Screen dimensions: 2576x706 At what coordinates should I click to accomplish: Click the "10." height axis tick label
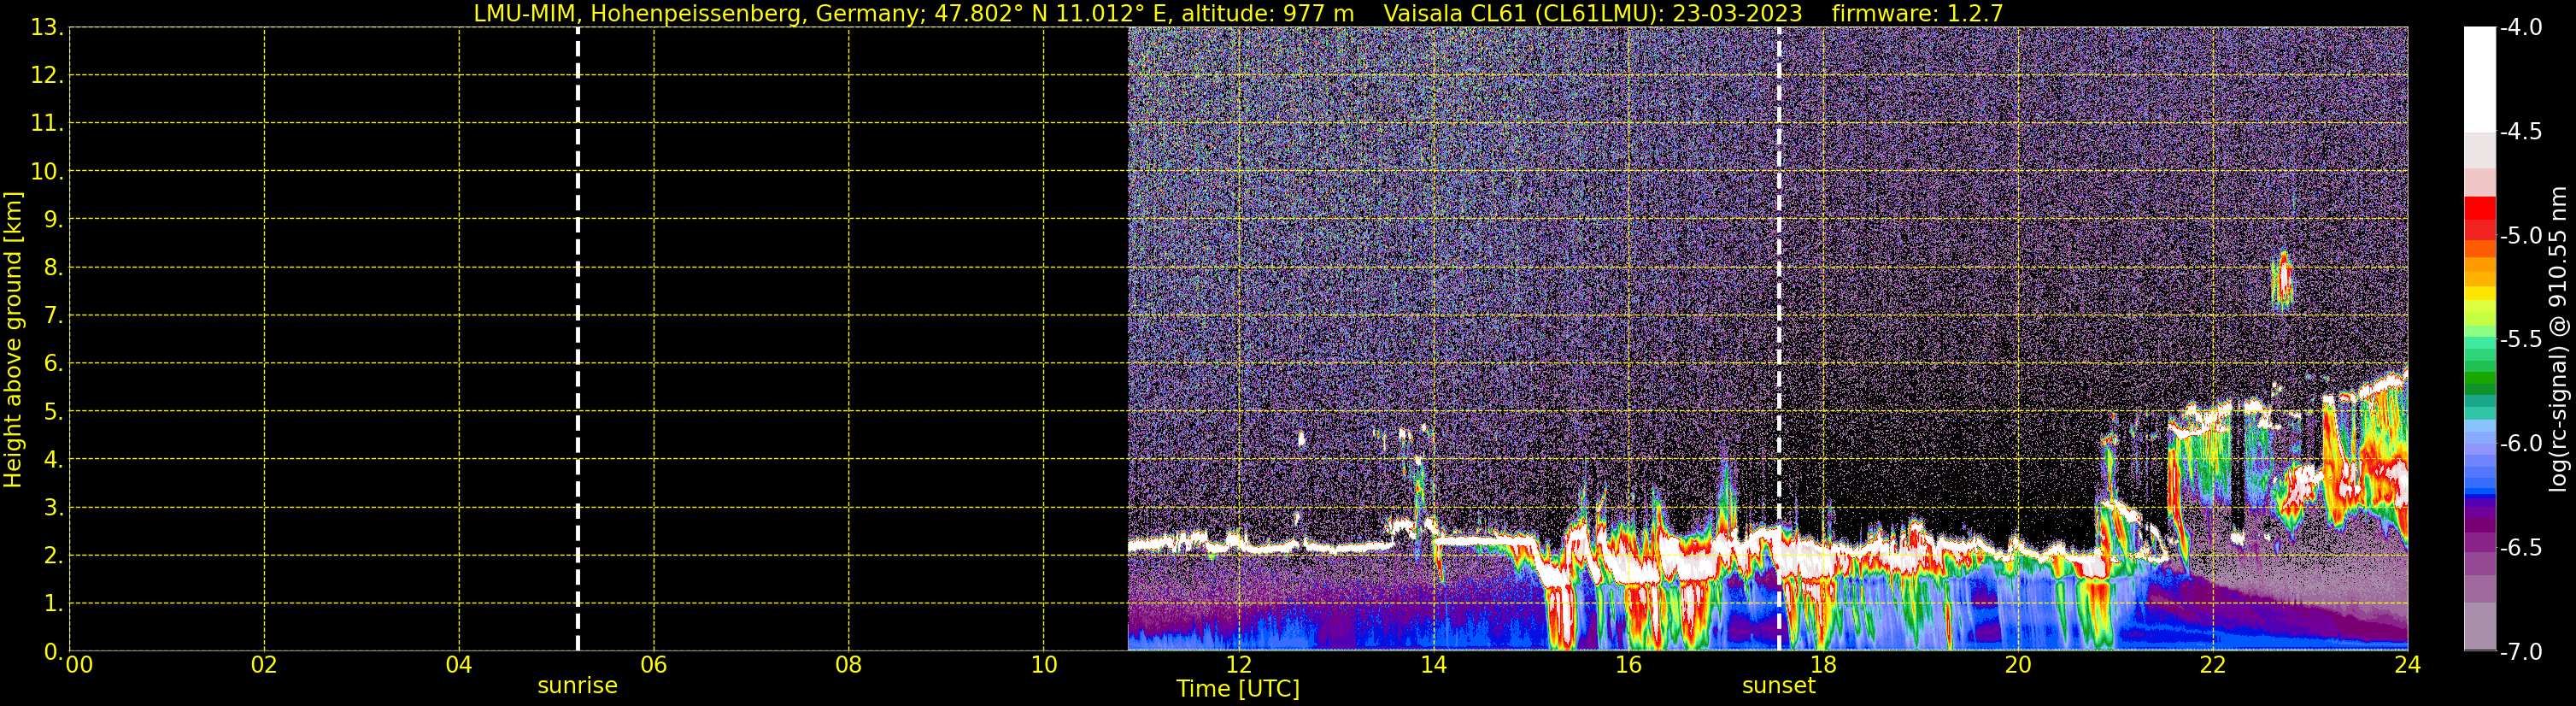click(47, 172)
